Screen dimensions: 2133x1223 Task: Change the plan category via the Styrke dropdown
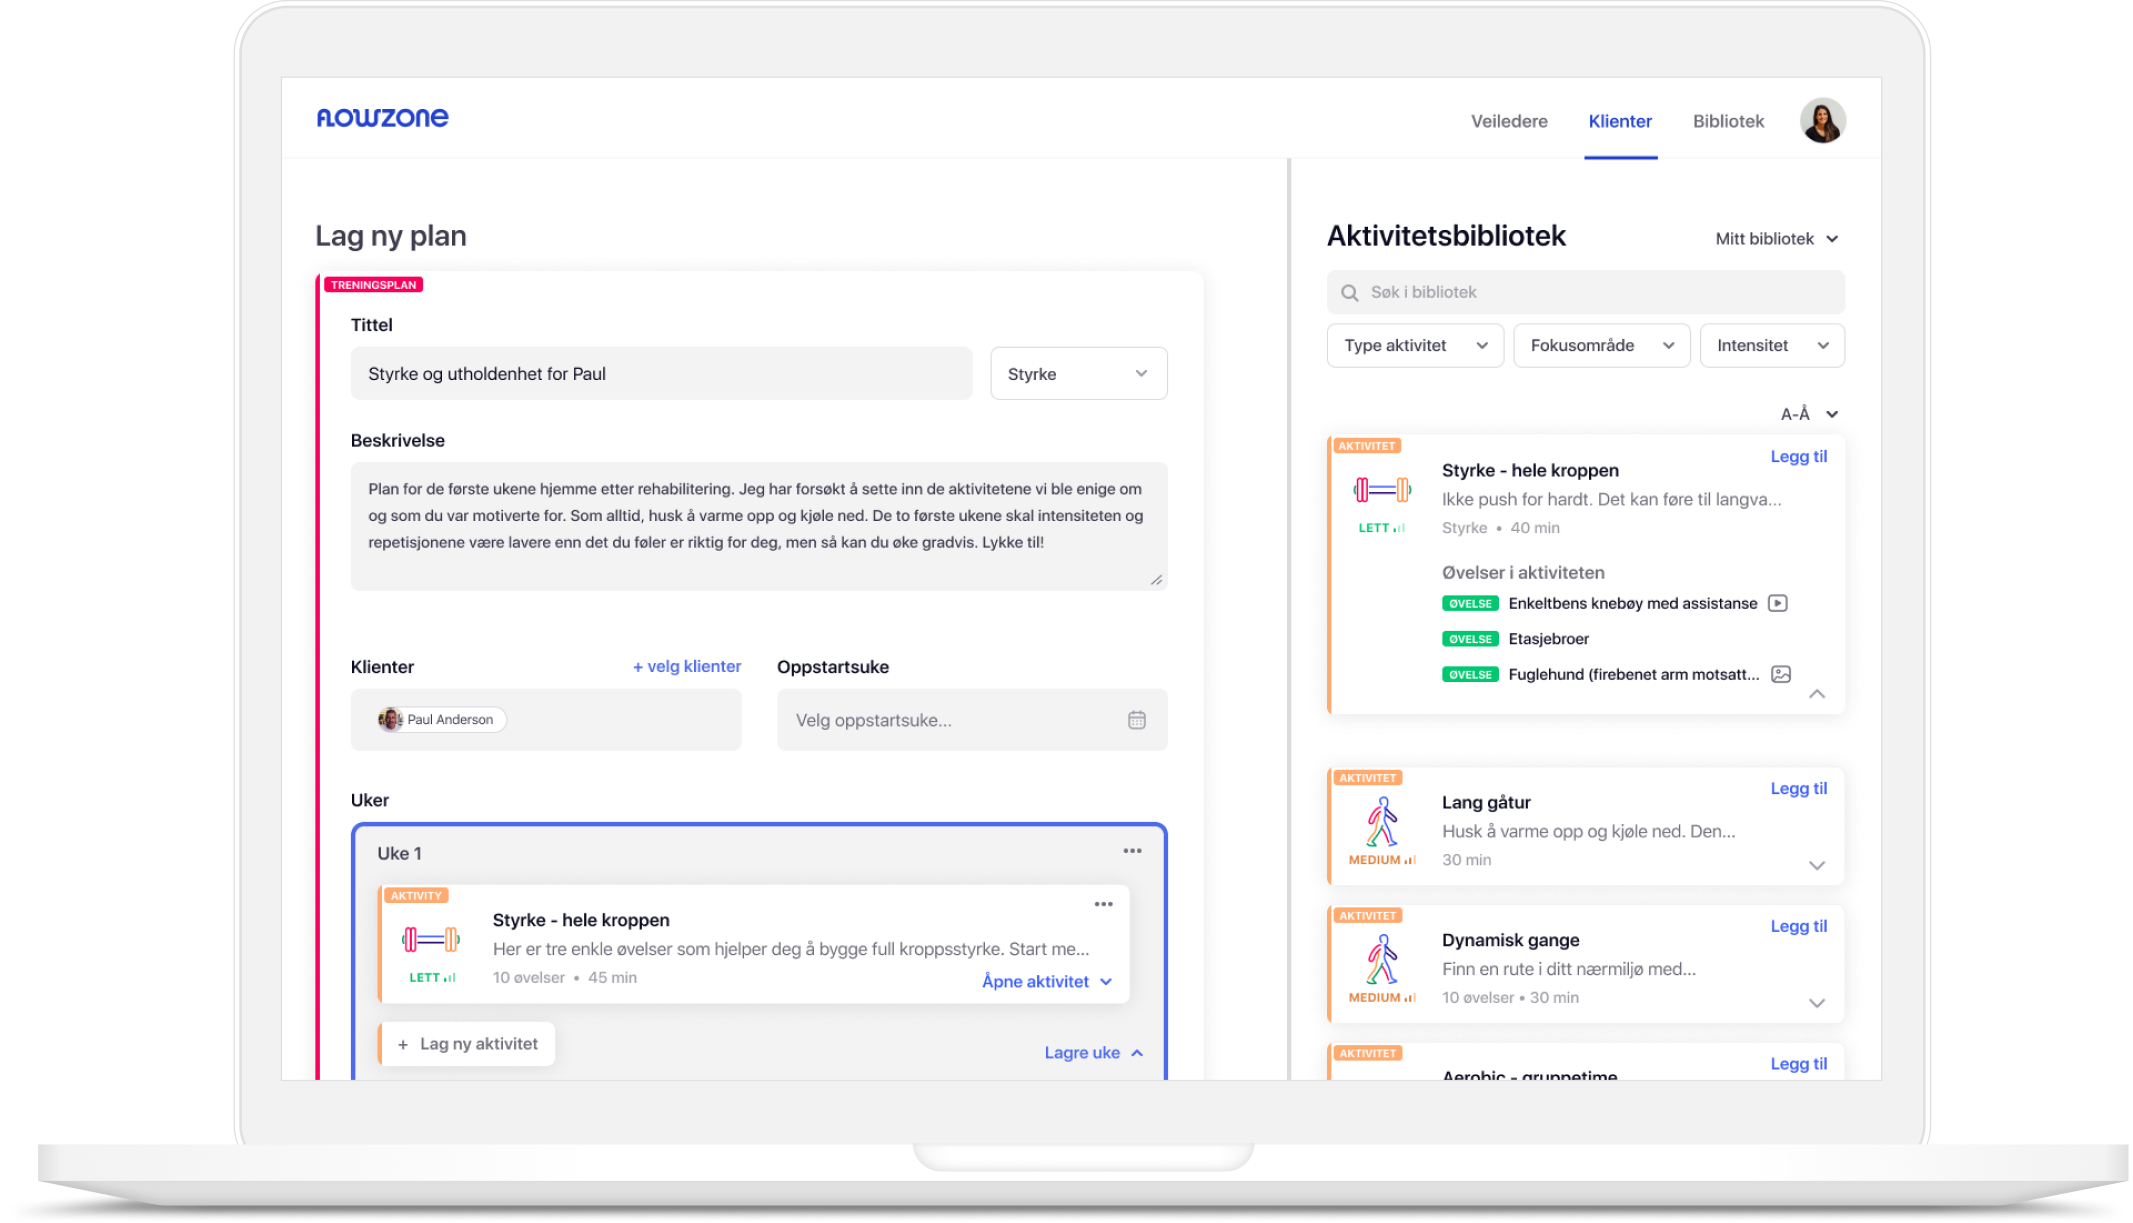coord(1078,373)
